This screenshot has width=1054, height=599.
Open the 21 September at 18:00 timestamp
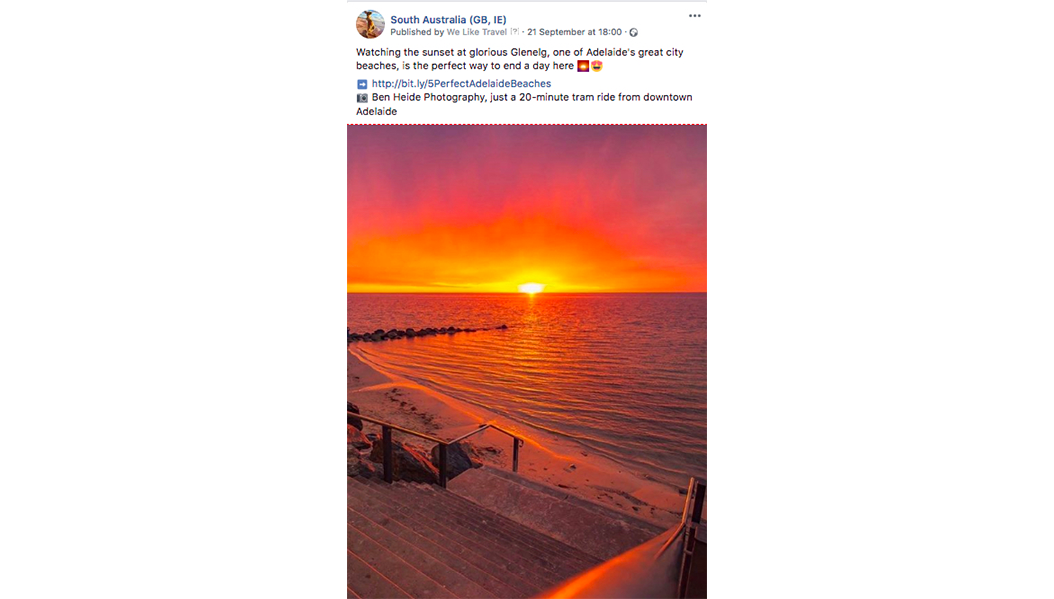coord(574,32)
